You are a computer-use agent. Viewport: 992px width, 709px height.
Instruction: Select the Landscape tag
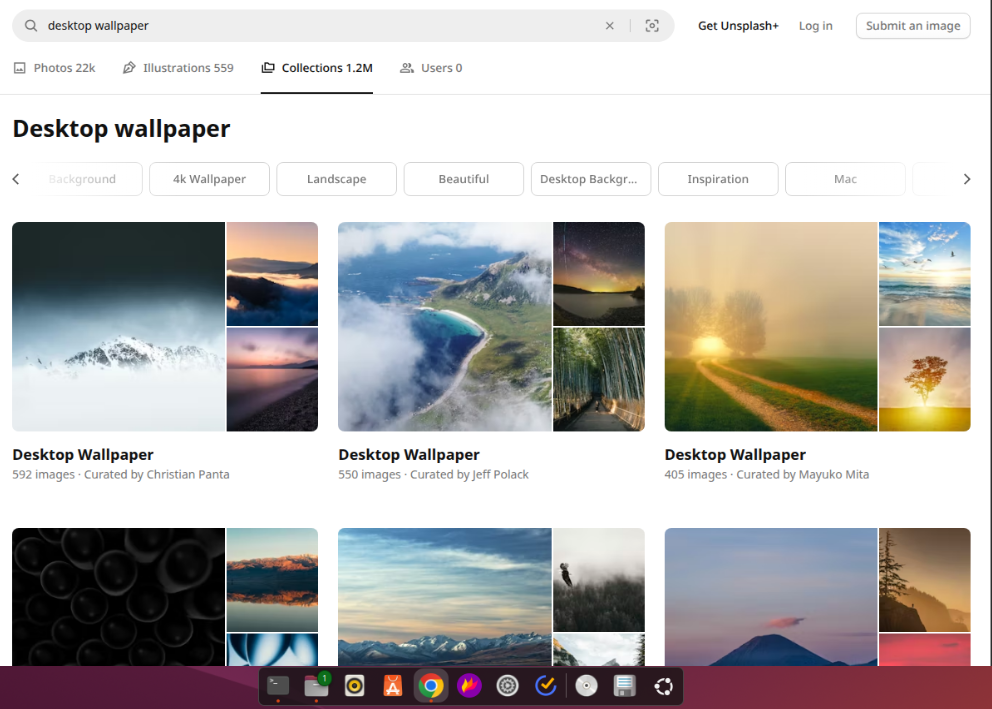(337, 179)
